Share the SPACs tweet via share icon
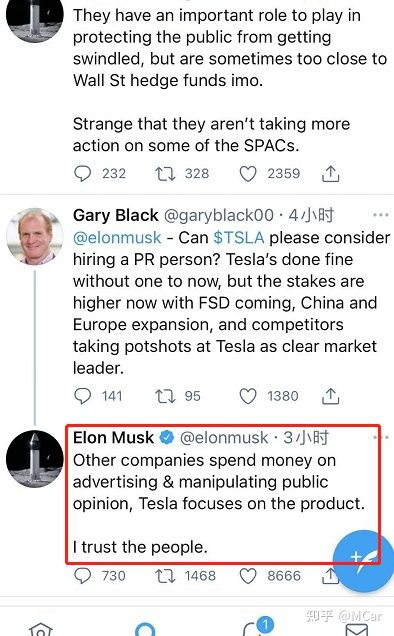Image resolution: width=394 pixels, height=636 pixels. click(x=331, y=174)
